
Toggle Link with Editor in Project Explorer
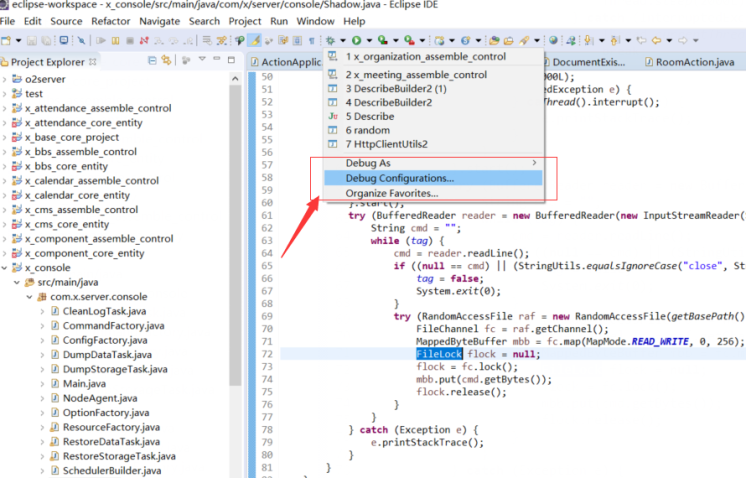[x=166, y=60]
